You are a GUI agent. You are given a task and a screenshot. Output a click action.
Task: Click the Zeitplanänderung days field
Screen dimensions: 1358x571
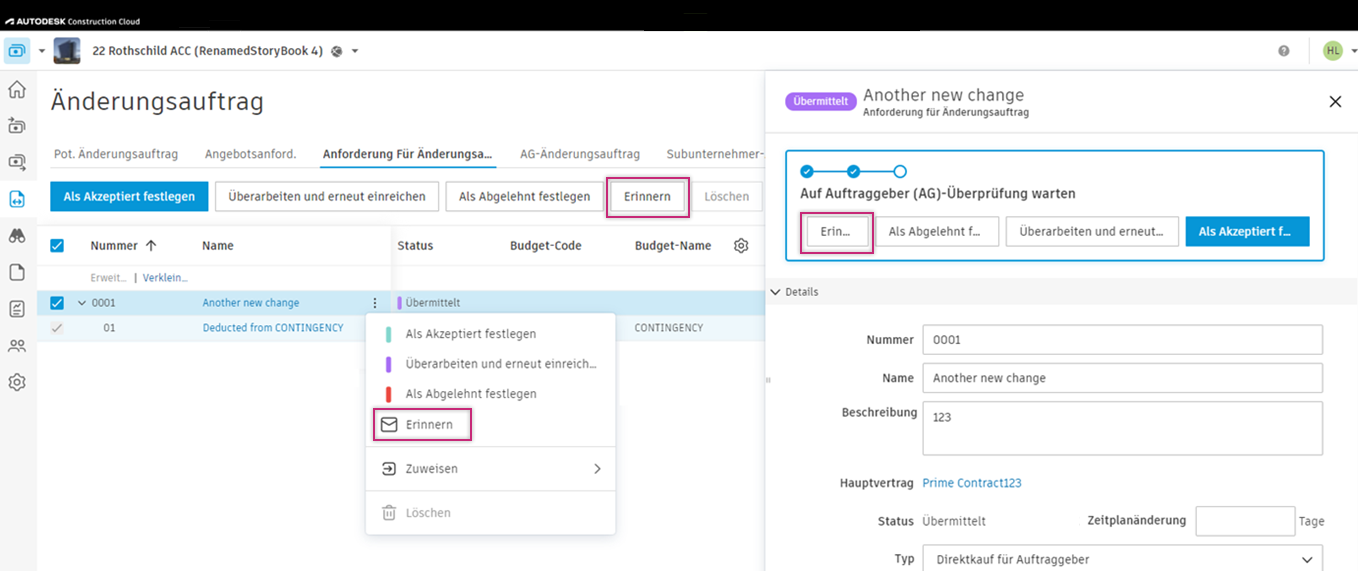tap(1245, 521)
